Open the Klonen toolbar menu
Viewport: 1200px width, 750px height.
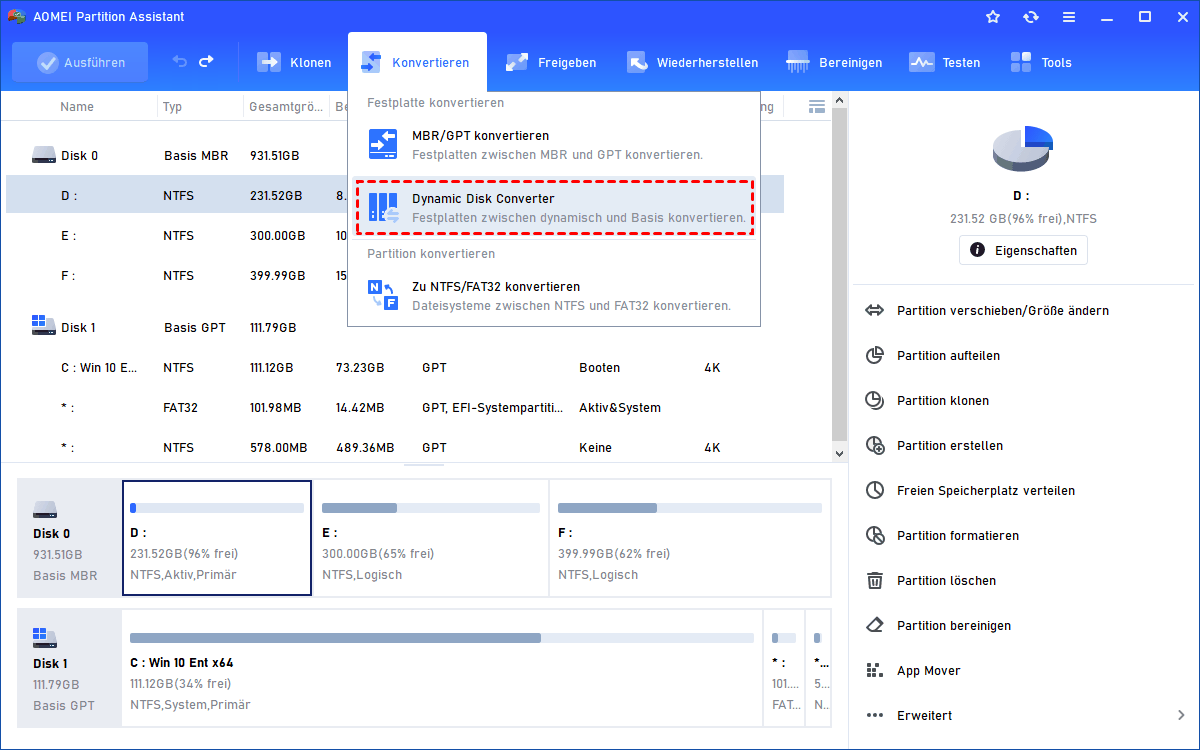point(294,62)
